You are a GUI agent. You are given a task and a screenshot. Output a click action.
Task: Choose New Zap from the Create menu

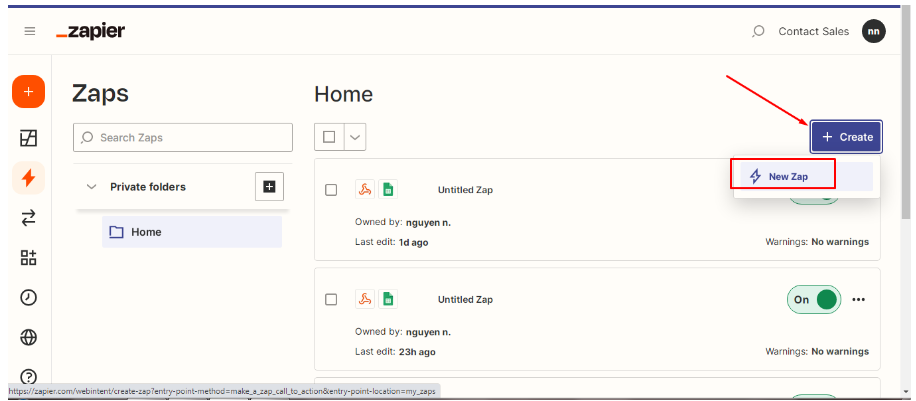point(806,177)
